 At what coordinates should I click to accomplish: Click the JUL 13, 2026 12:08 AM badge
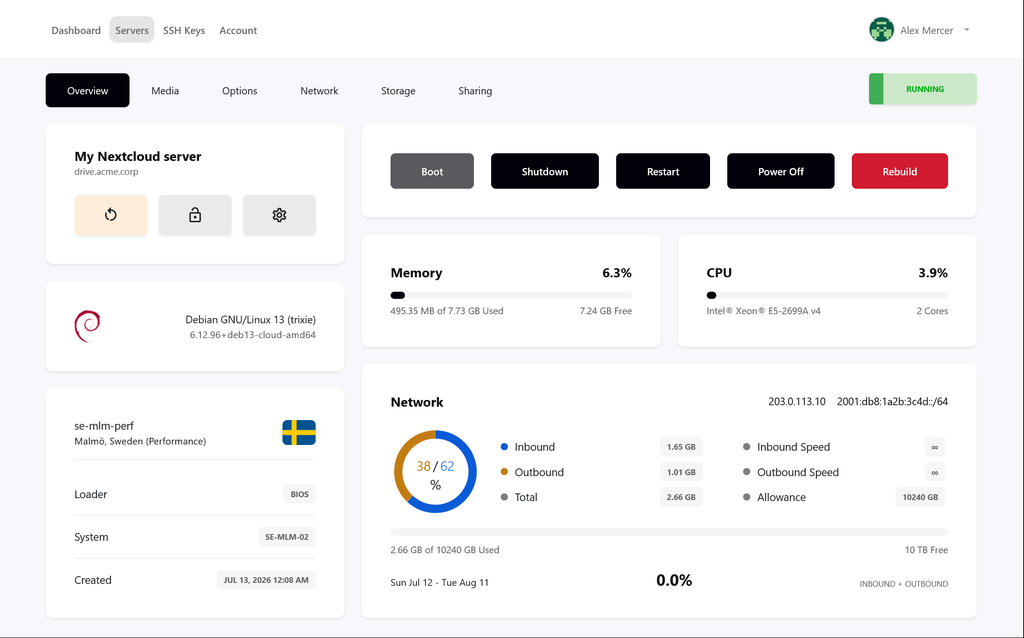(x=266, y=580)
